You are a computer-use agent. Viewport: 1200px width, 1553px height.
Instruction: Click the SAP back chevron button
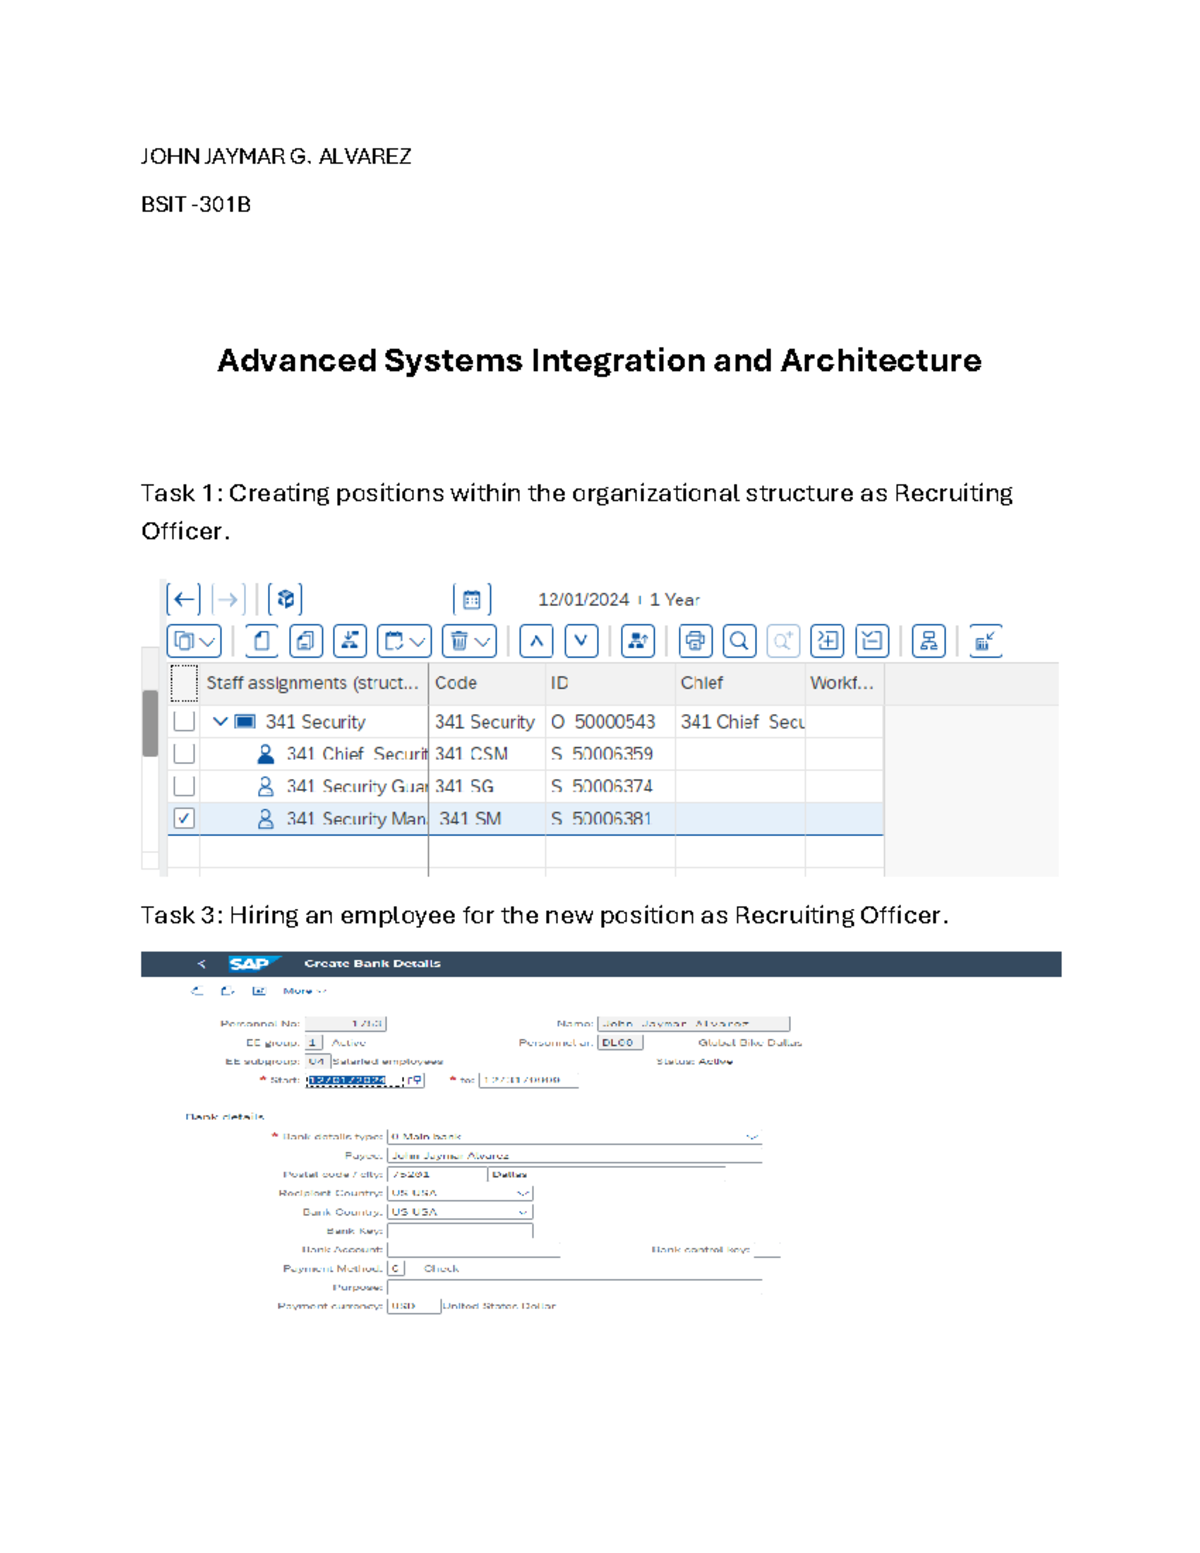tap(201, 964)
